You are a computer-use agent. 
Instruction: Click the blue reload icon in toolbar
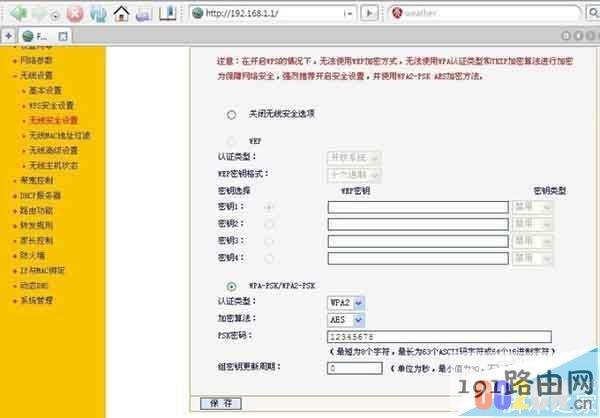coord(98,14)
